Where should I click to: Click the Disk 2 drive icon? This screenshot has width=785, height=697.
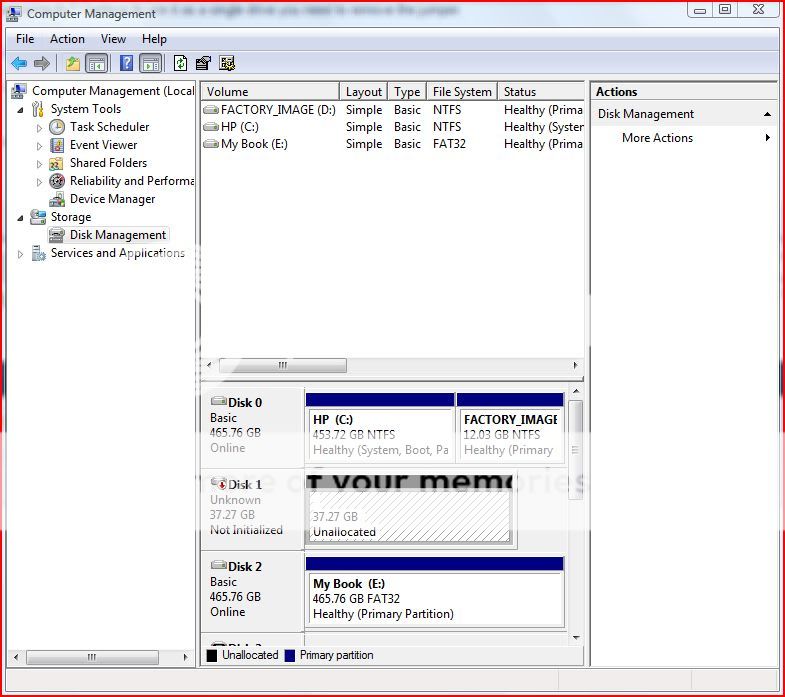(219, 565)
